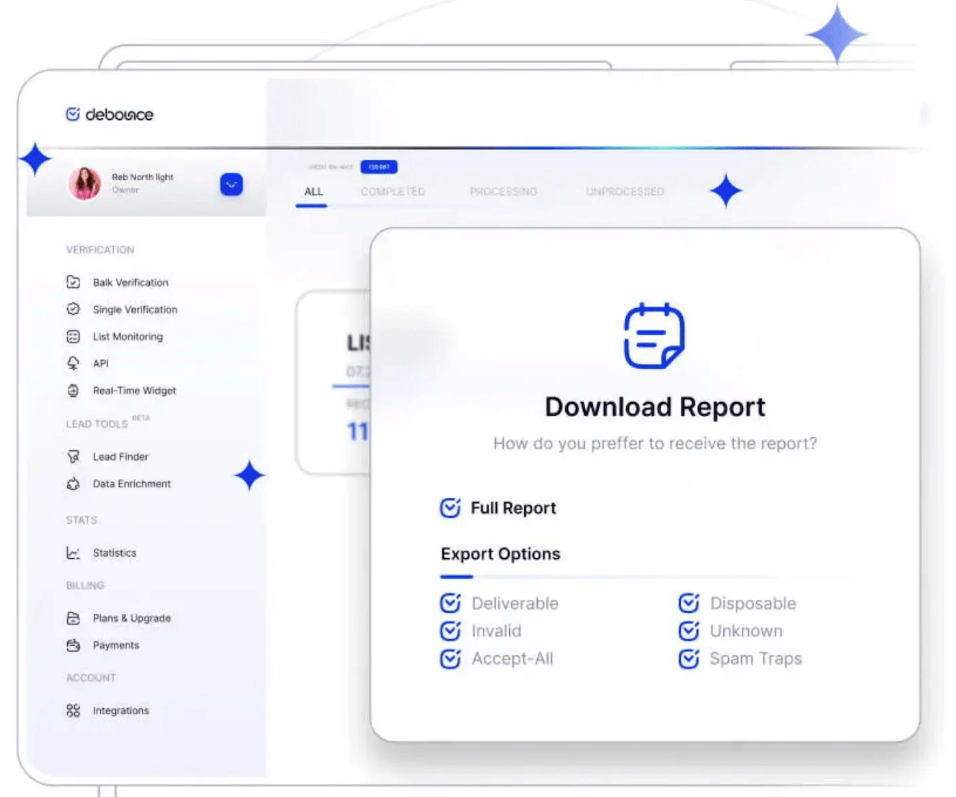Click the DeBounce logo
Viewport: 956px width, 797px height.
(110, 114)
